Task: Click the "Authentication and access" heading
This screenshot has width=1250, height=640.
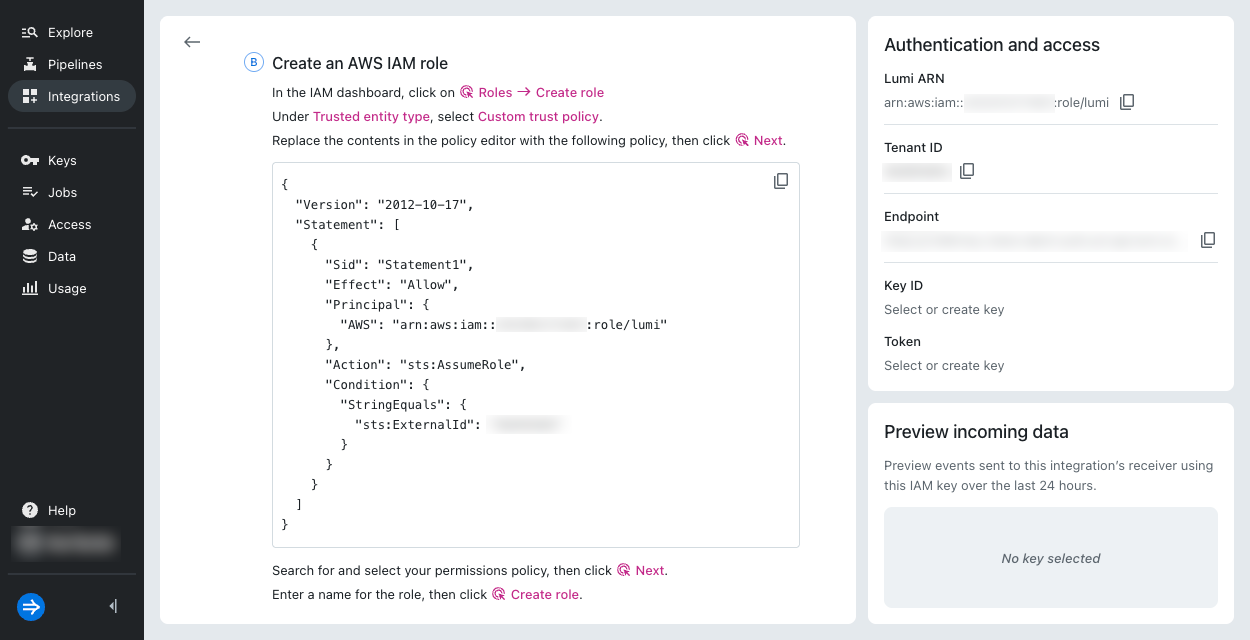Action: pyautogui.click(x=992, y=45)
